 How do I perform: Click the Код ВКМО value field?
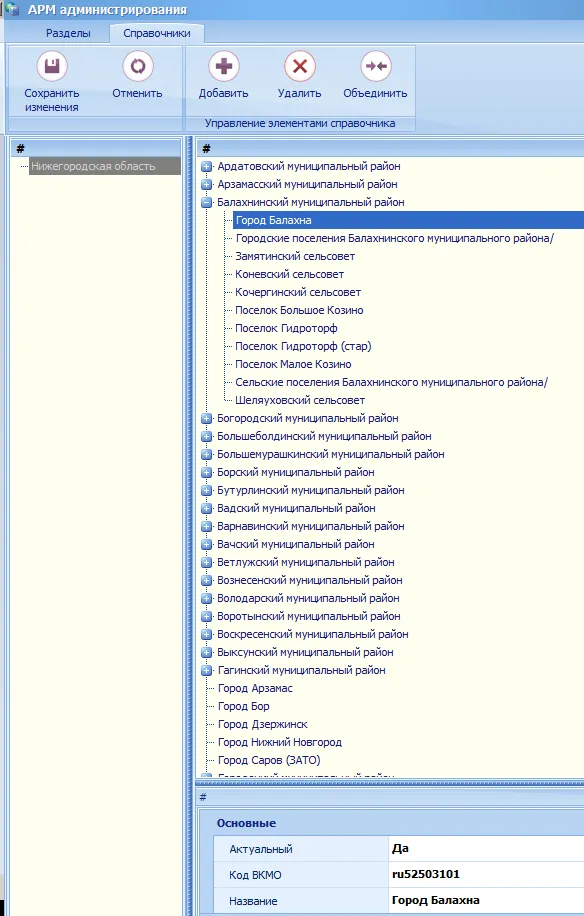coord(486,875)
